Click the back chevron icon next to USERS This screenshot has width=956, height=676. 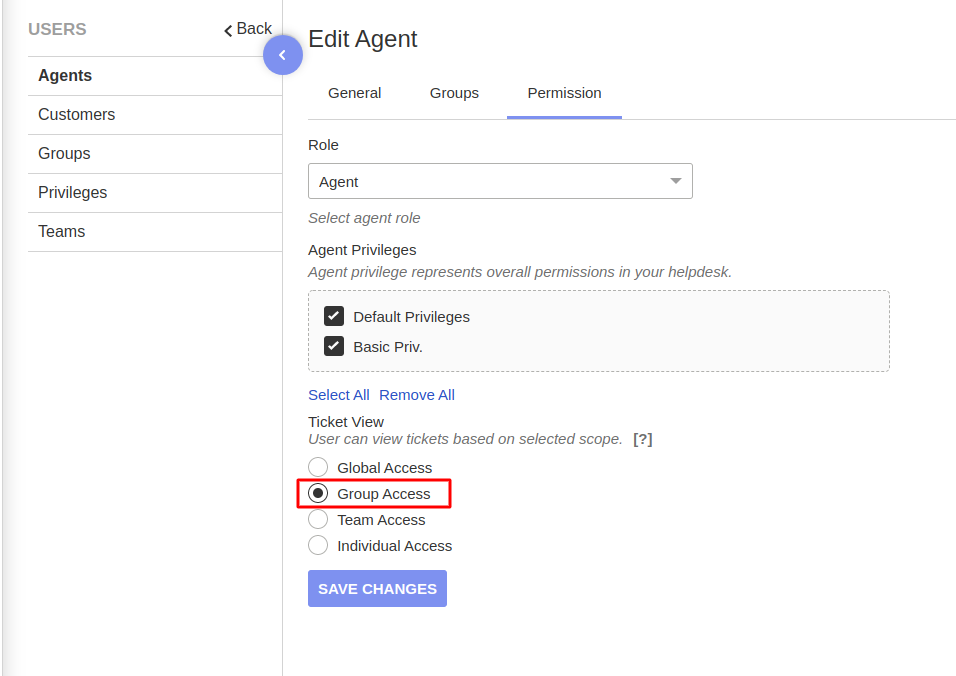pos(227,29)
